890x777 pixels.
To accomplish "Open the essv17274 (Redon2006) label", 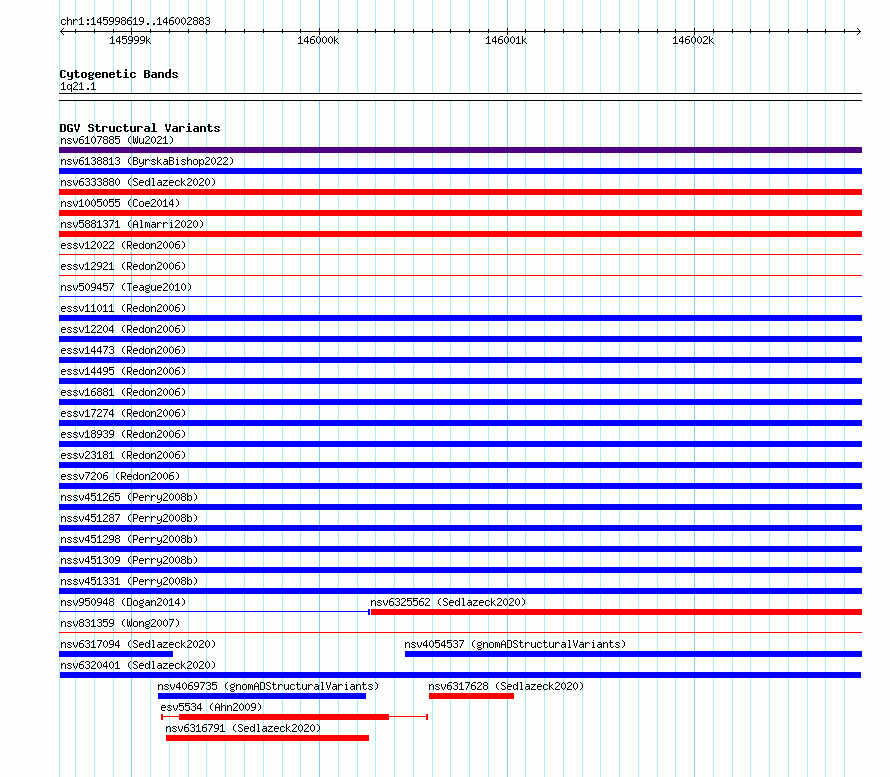I will (123, 413).
